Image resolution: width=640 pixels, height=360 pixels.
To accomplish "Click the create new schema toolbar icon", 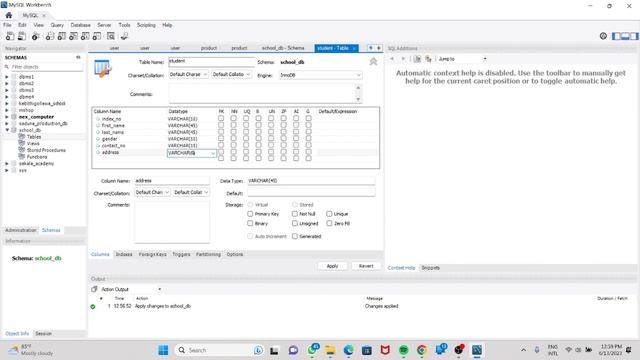I will click(50, 36).
